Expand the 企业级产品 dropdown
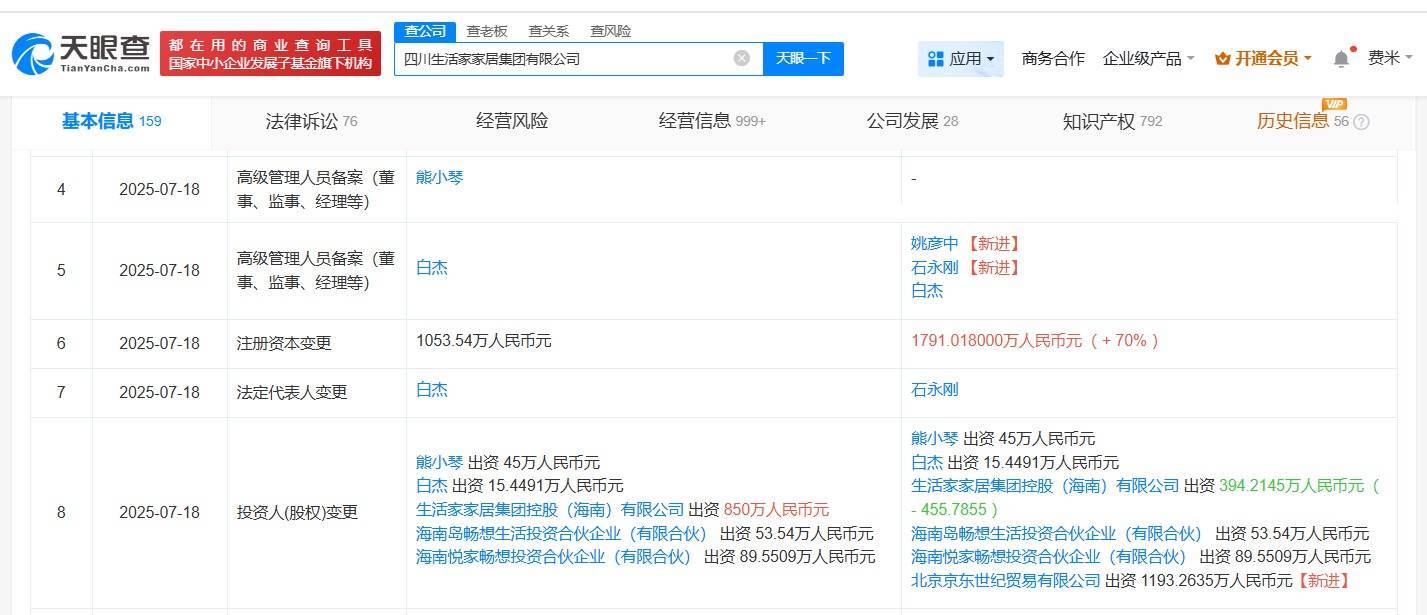This screenshot has width=1427, height=615. click(x=1148, y=59)
